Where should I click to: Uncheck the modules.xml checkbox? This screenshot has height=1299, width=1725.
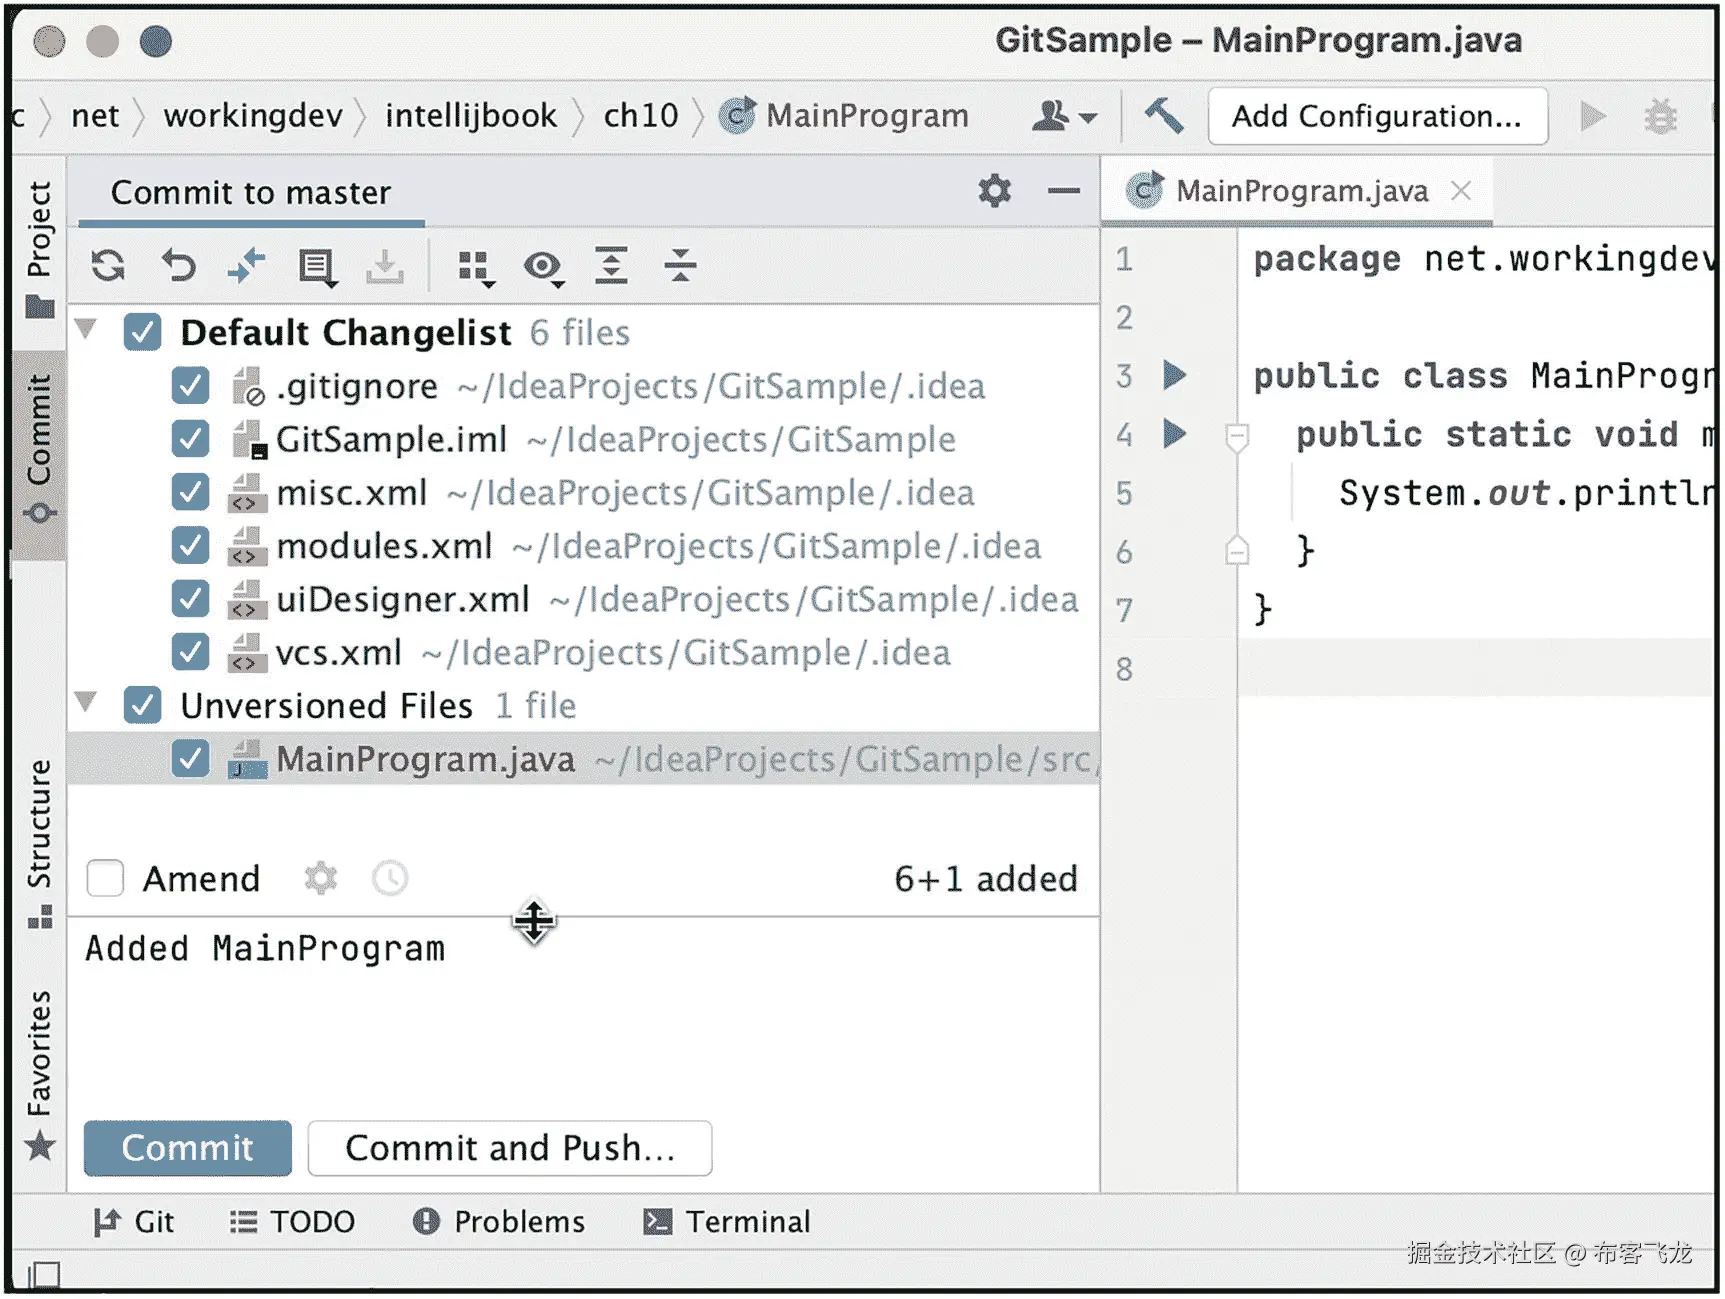point(190,546)
